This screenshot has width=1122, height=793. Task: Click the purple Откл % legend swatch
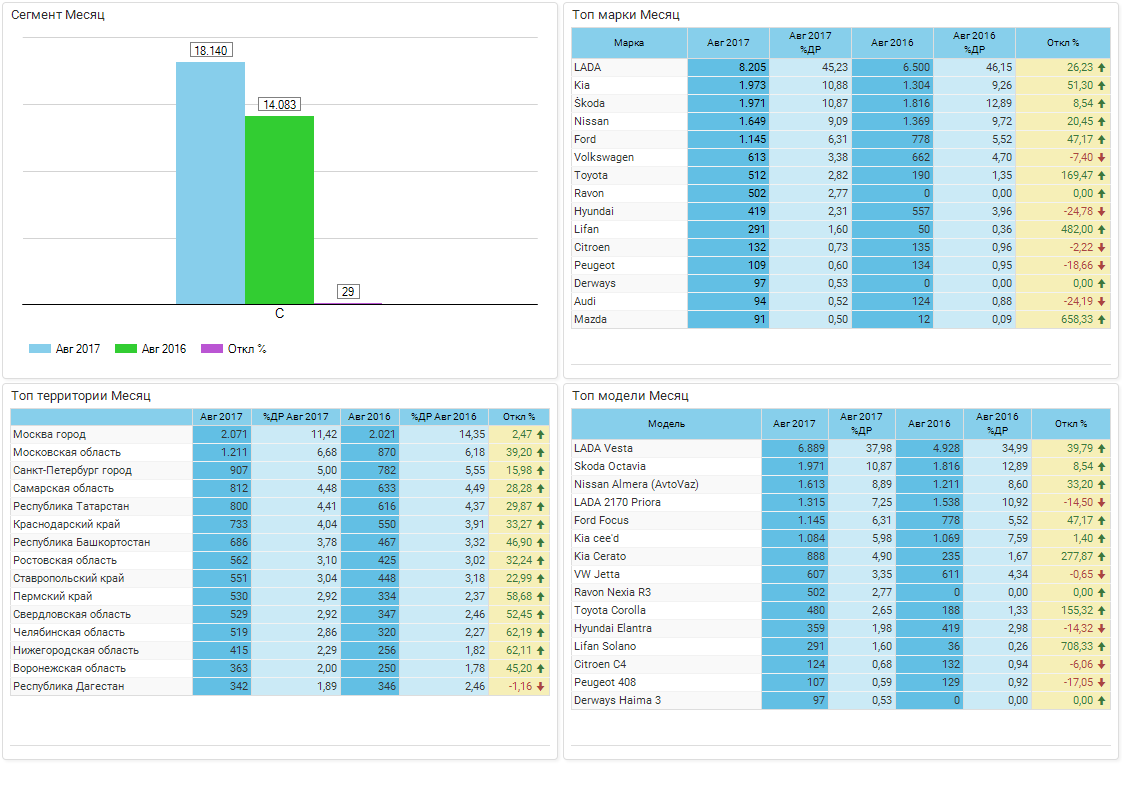tap(212, 349)
